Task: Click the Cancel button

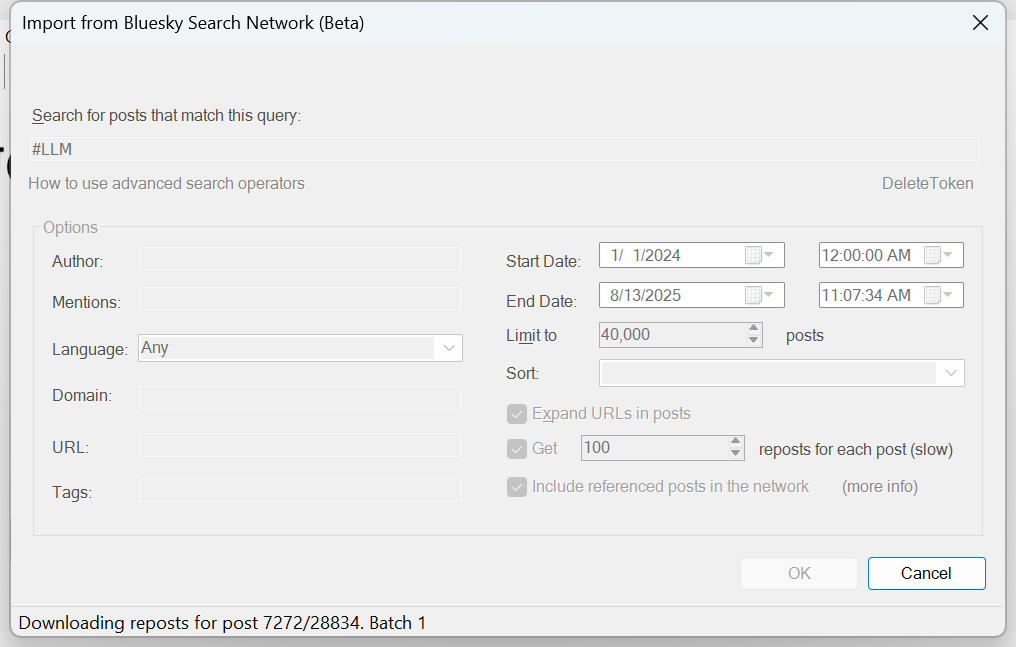Action: (926, 573)
